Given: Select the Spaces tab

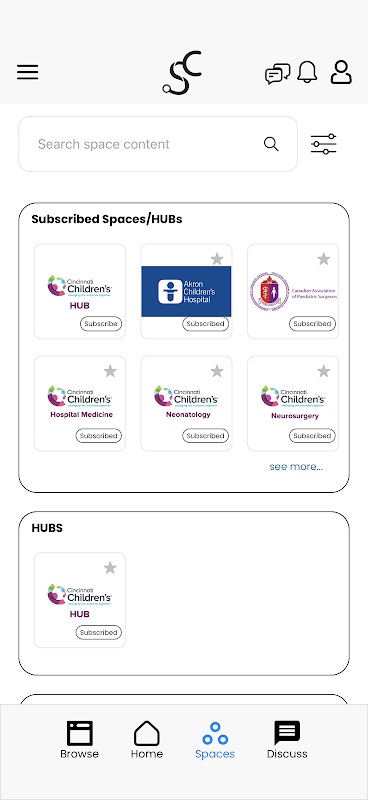Looking at the screenshot, I should 215,740.
